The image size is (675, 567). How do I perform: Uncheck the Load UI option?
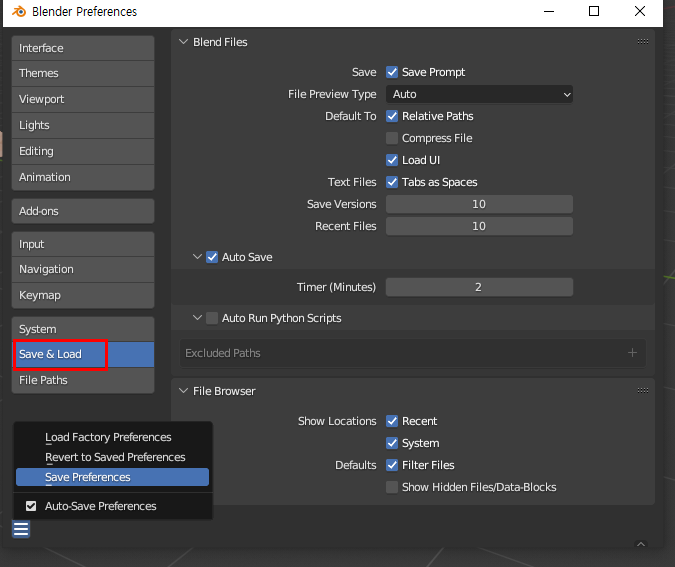click(392, 160)
